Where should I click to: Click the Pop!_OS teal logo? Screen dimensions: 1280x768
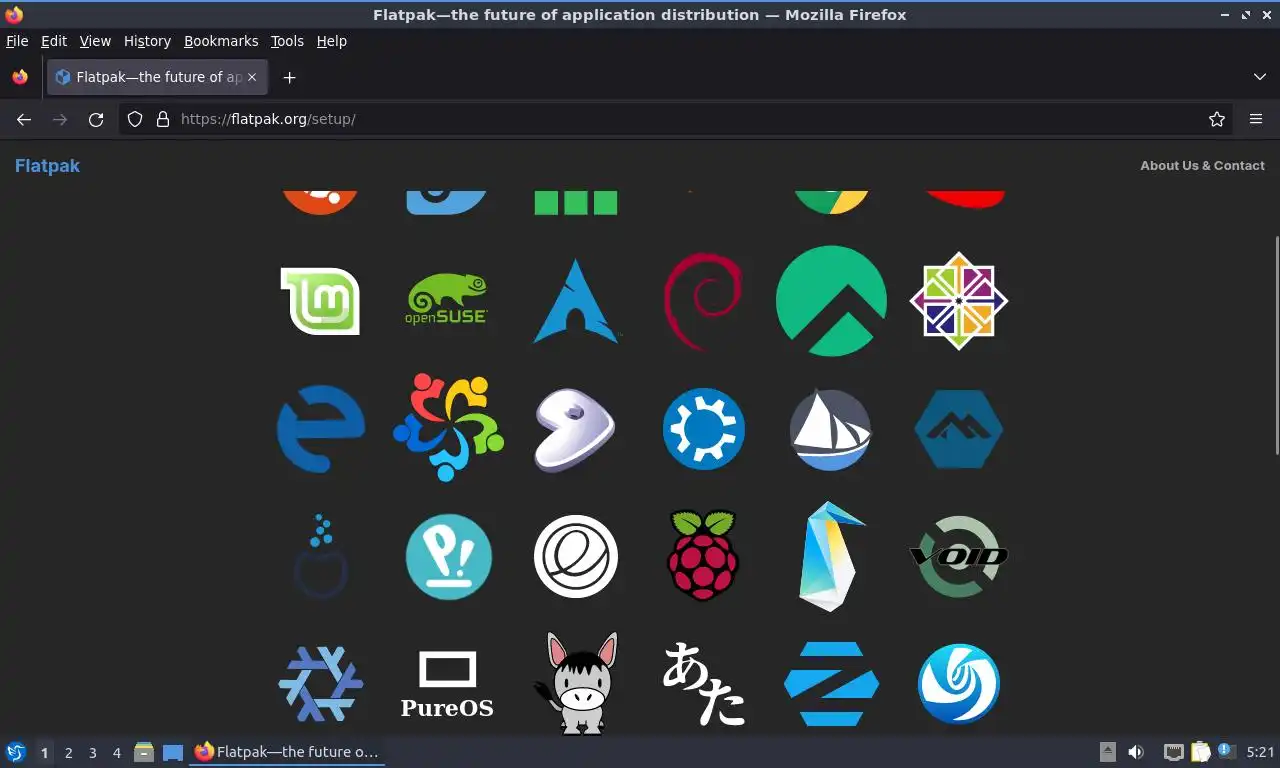(x=448, y=557)
